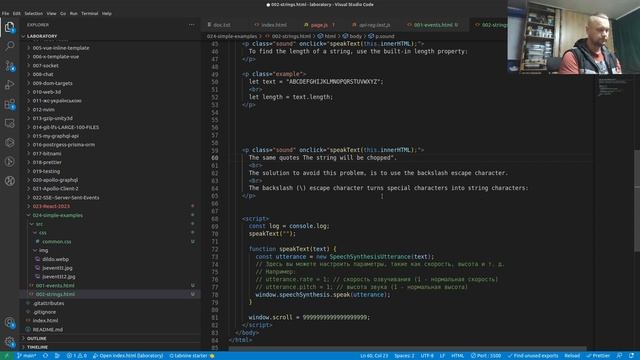Click the synchronize changes icon in status bar

(x=45, y=356)
